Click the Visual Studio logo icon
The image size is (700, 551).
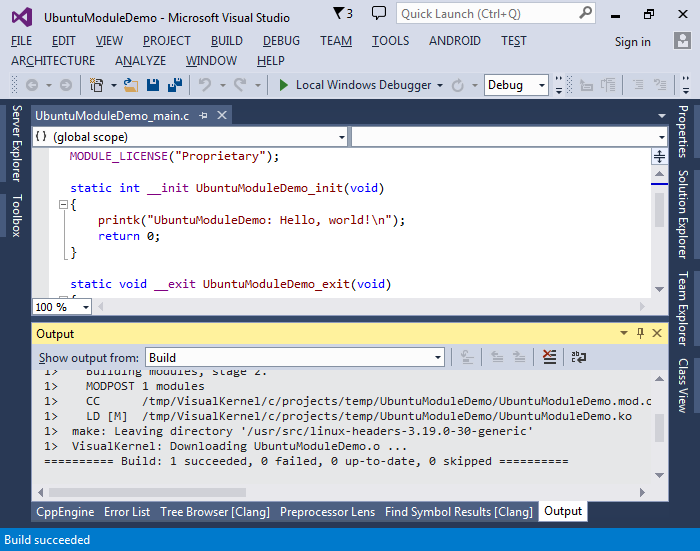click(x=22, y=17)
